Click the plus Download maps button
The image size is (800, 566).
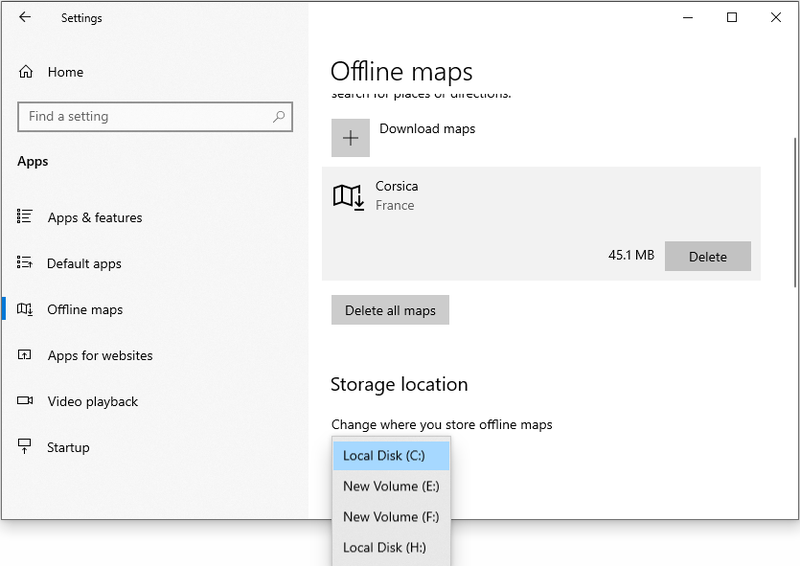coord(351,138)
